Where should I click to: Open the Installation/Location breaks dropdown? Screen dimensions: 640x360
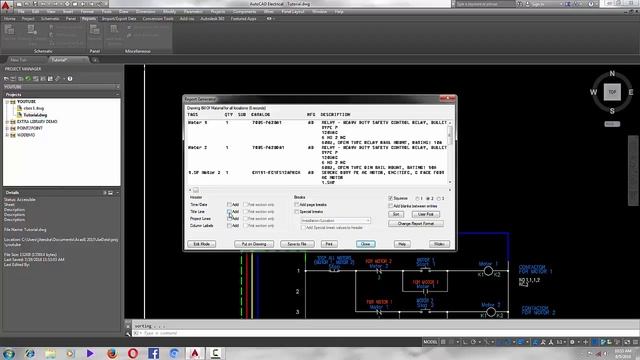335,220
